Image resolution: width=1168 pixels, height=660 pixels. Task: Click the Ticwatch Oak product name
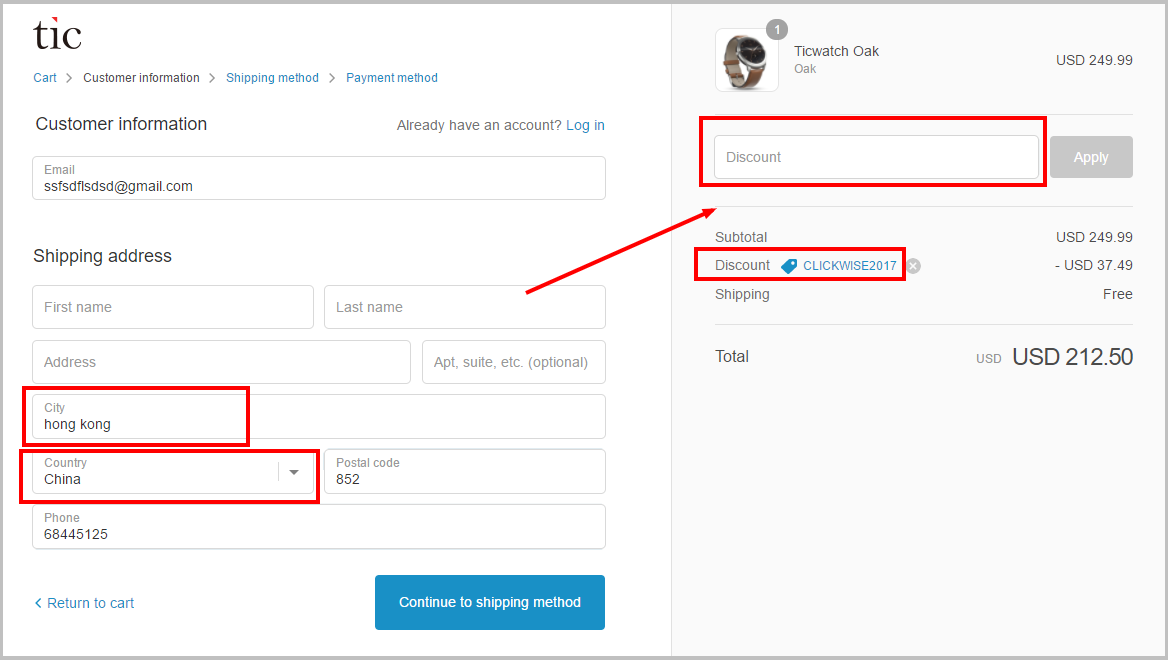click(x=837, y=51)
